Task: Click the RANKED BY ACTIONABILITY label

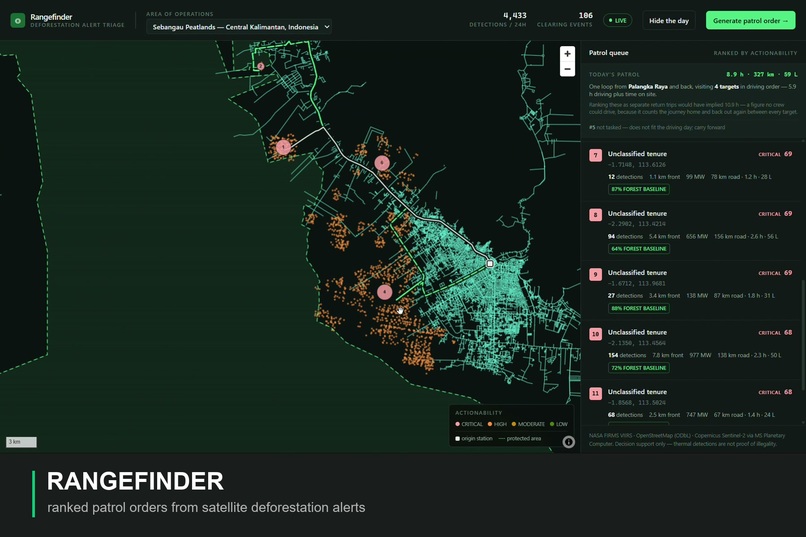Action: (x=755, y=53)
